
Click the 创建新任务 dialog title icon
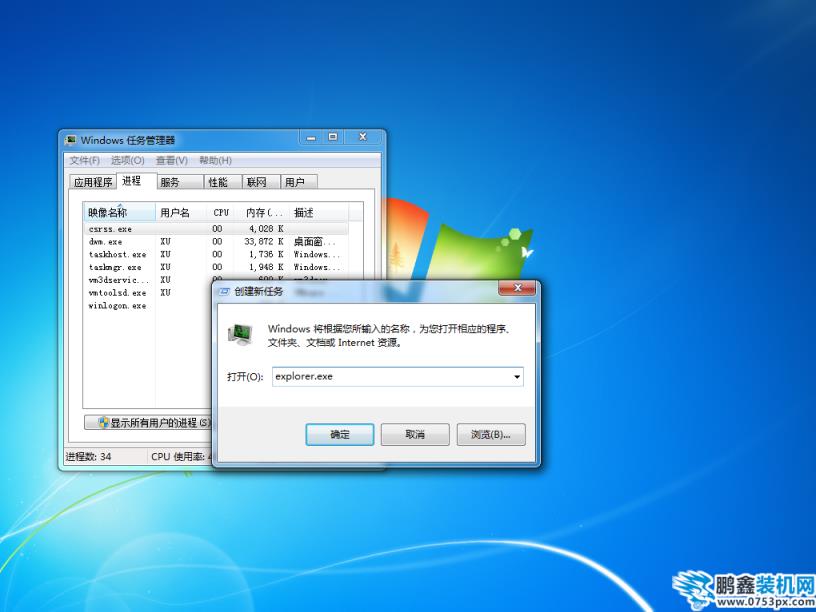(x=224, y=291)
